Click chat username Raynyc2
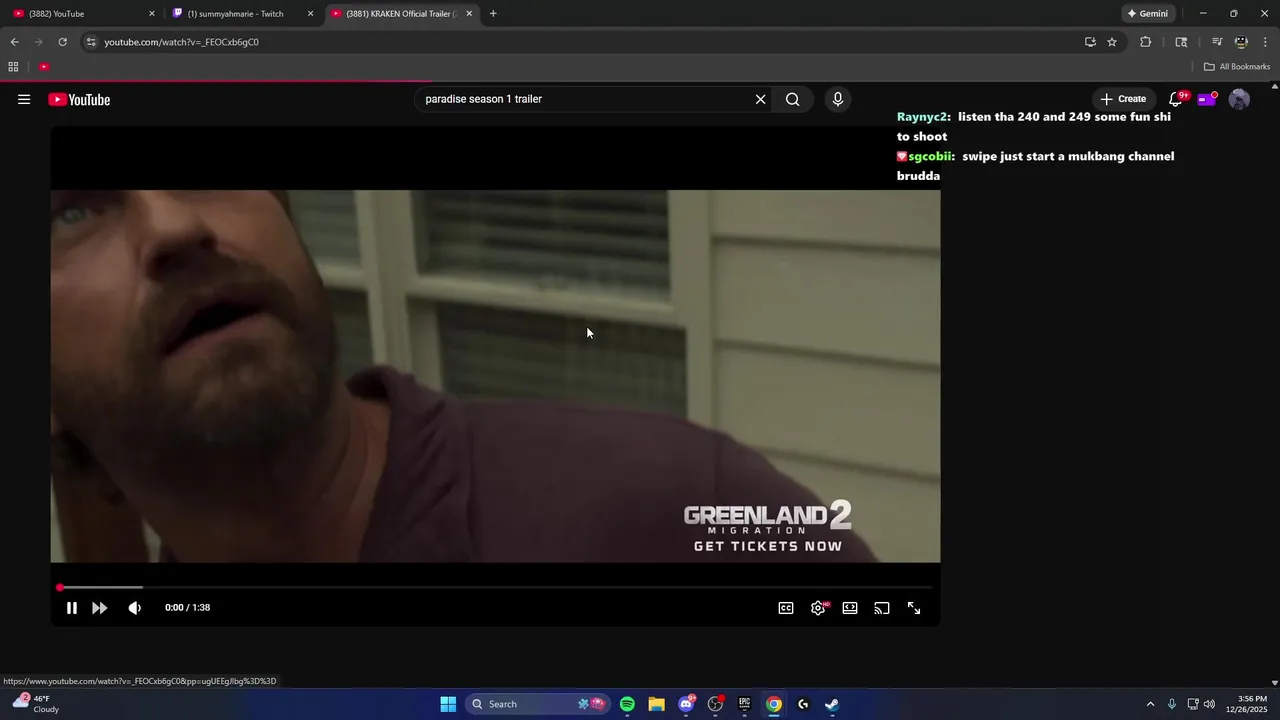 [x=923, y=117]
